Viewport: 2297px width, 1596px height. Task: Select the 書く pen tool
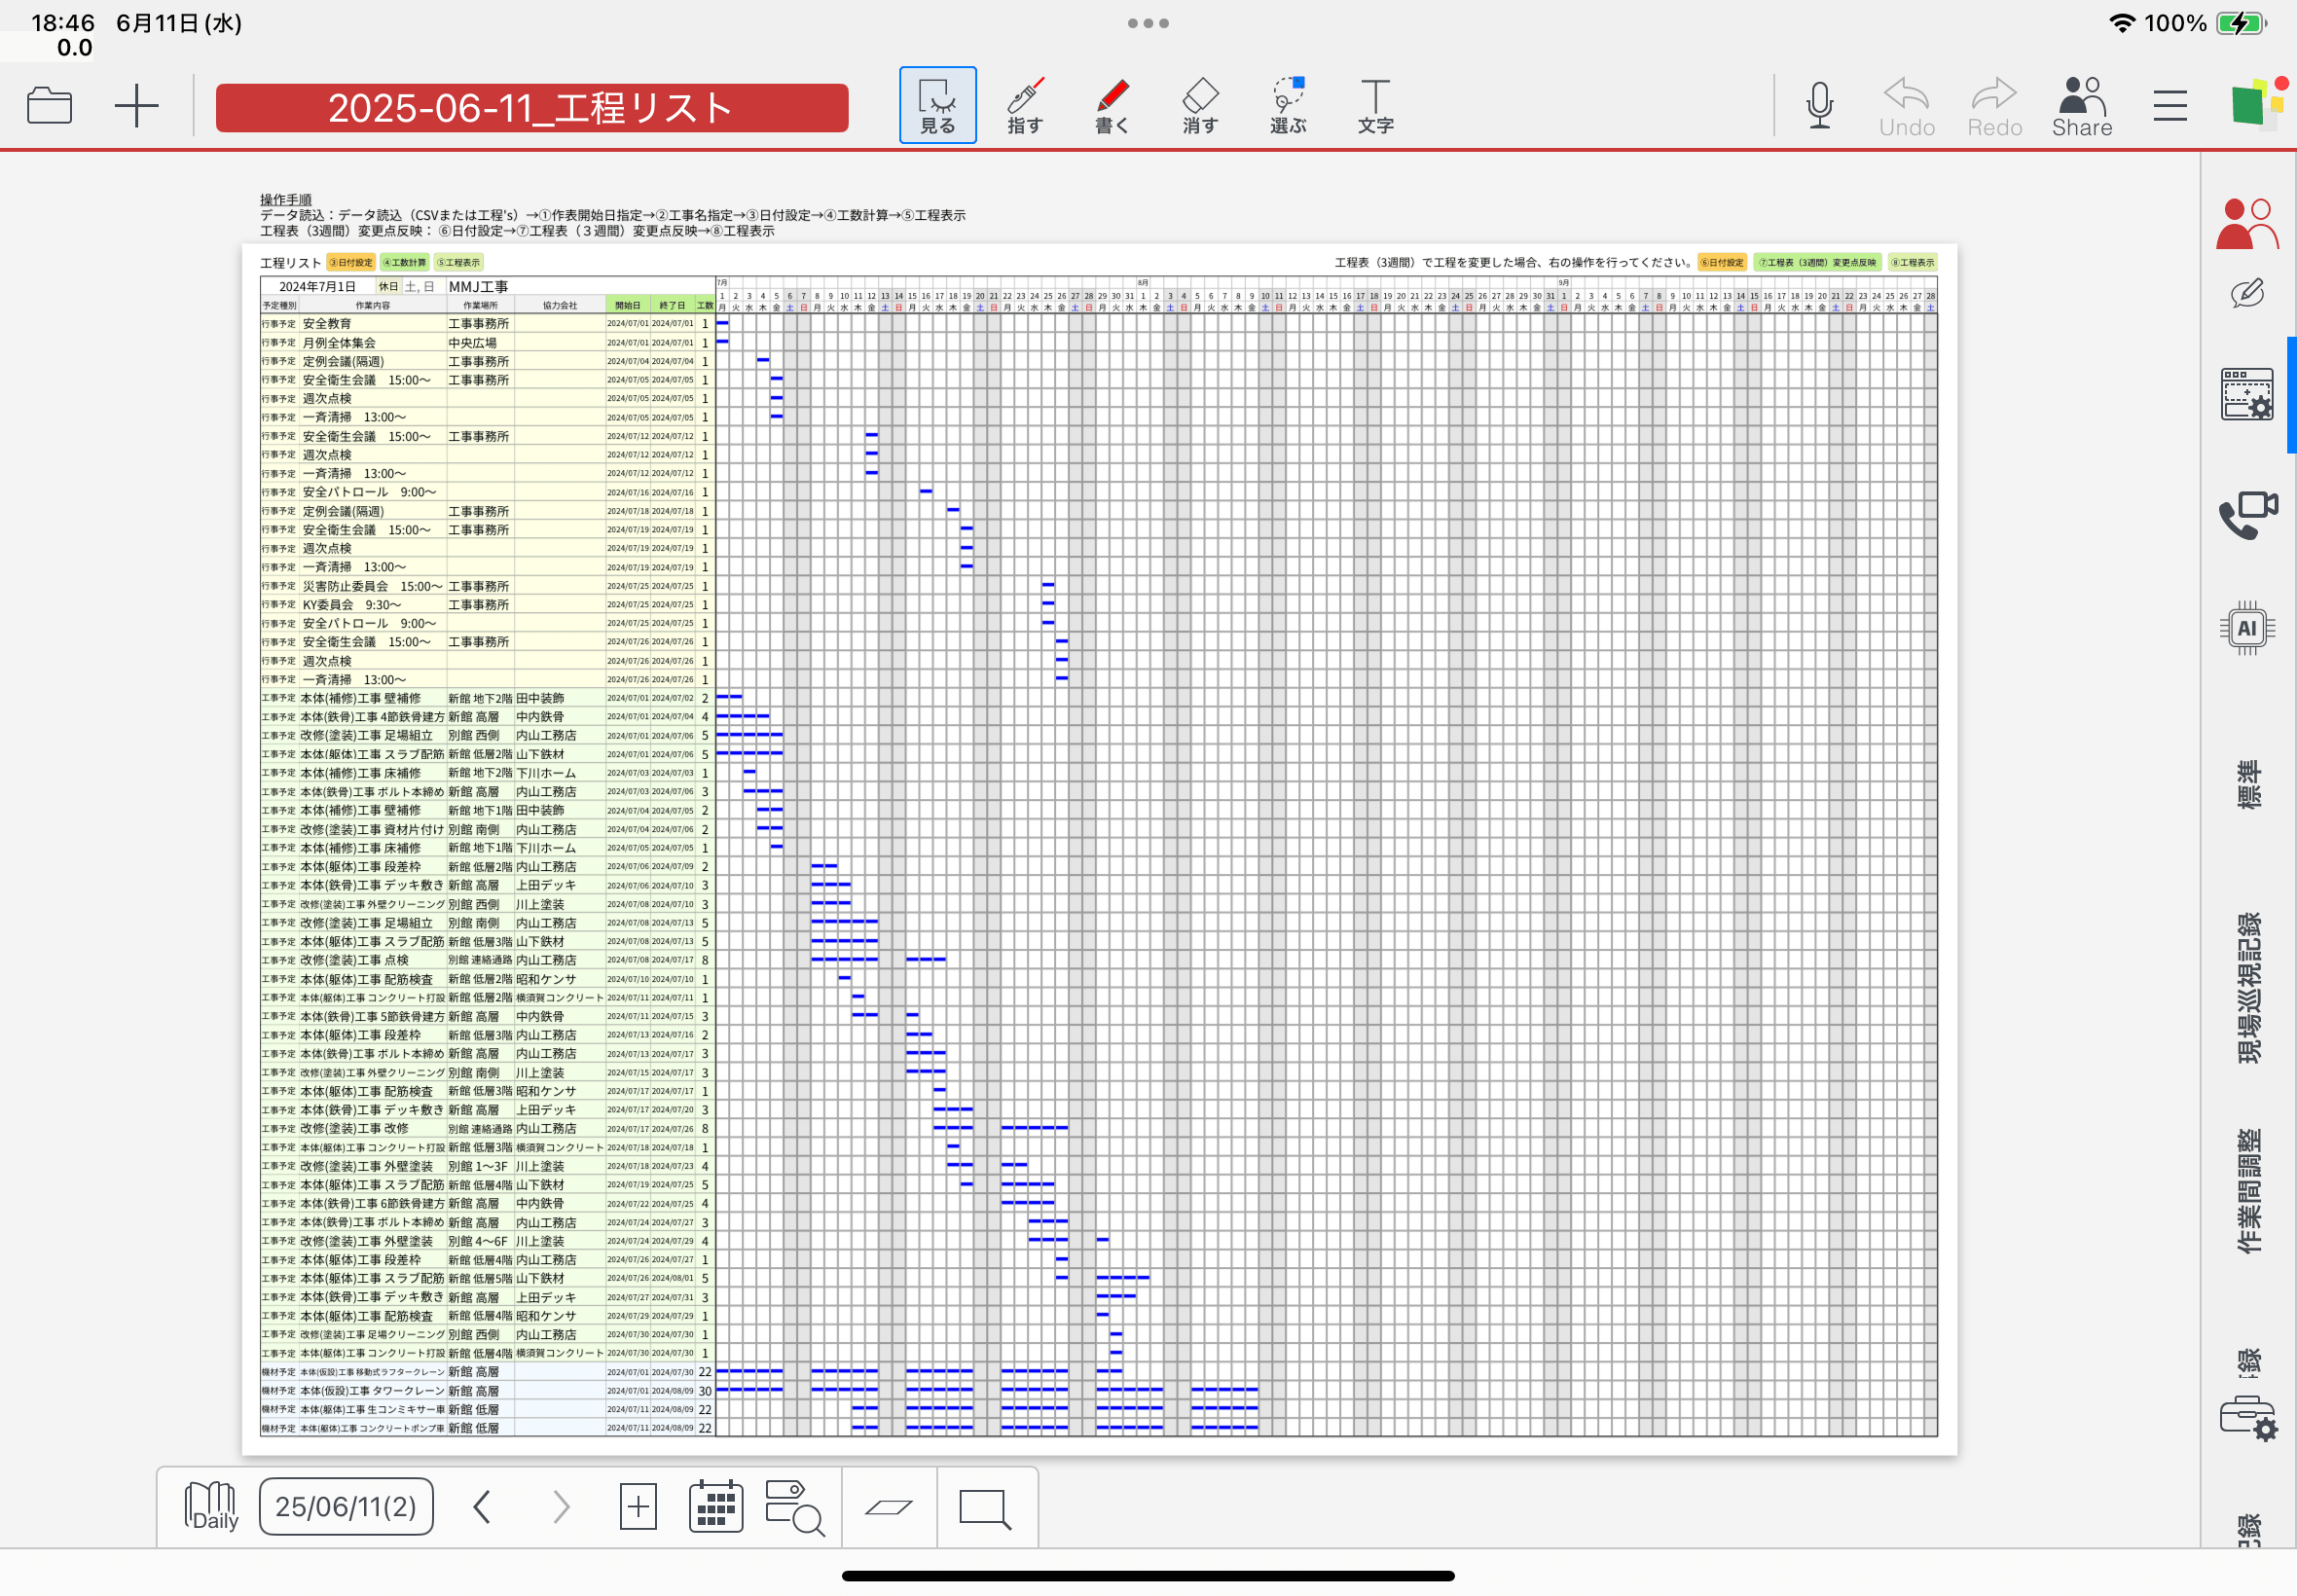(x=1112, y=105)
